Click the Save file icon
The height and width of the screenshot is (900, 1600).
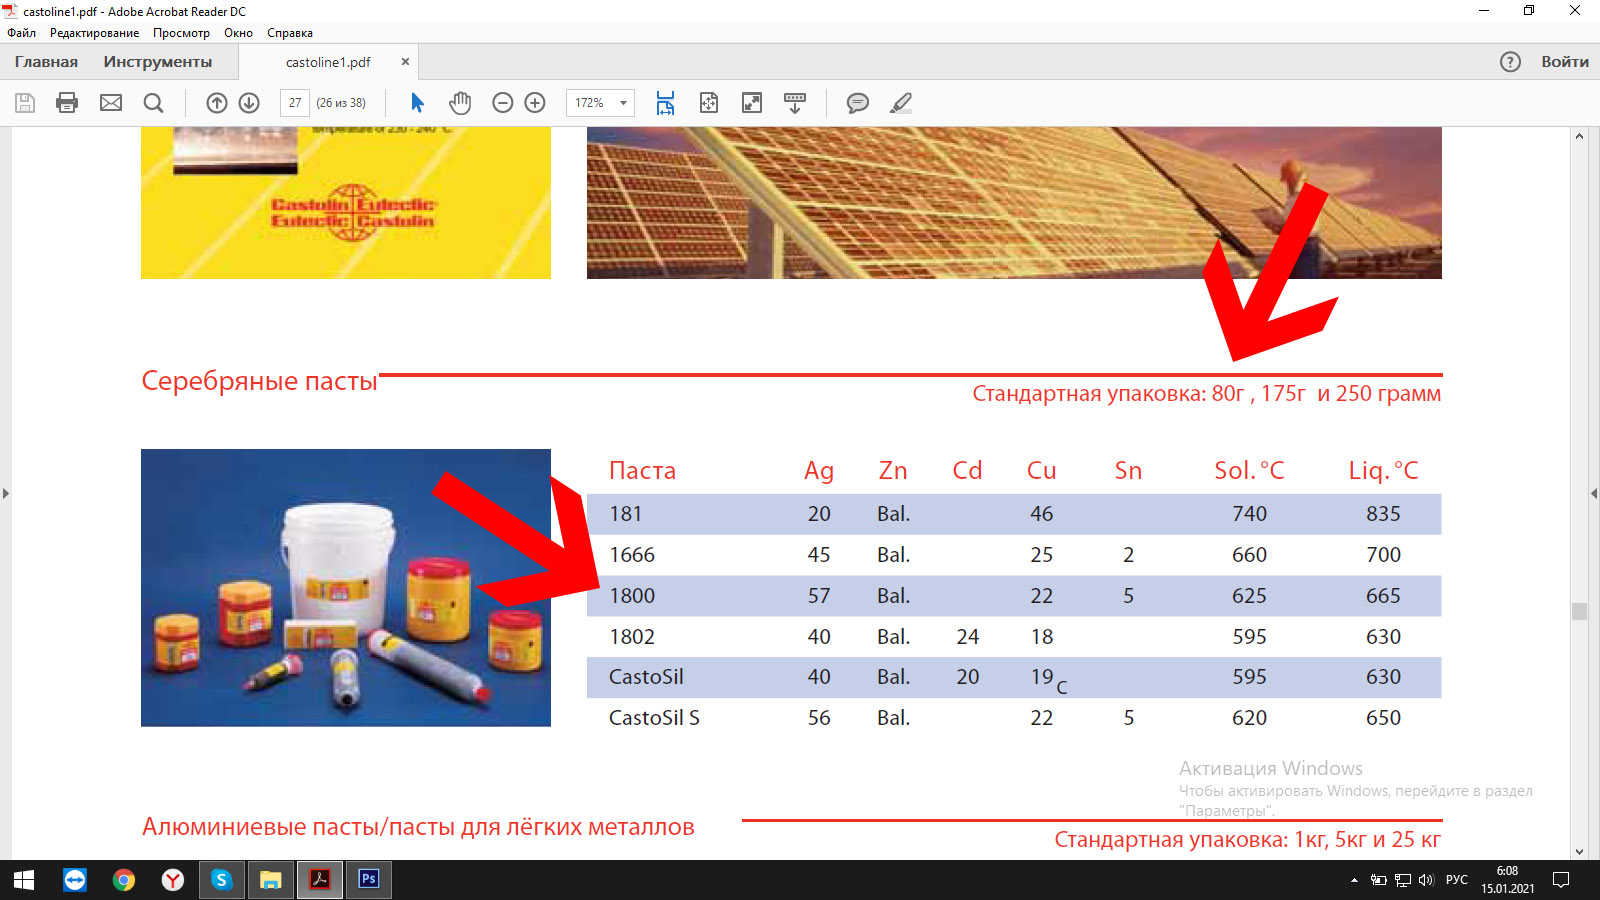(x=25, y=103)
